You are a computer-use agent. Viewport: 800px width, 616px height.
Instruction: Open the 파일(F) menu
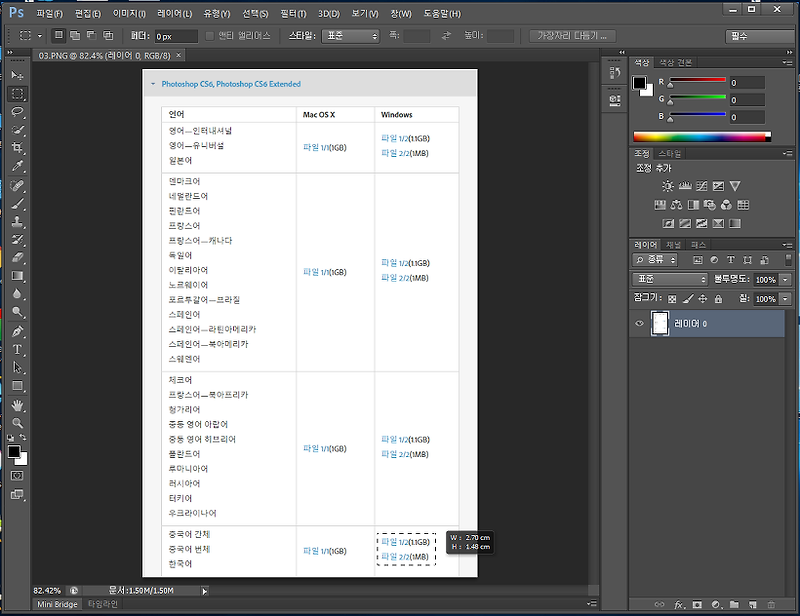click(x=49, y=14)
